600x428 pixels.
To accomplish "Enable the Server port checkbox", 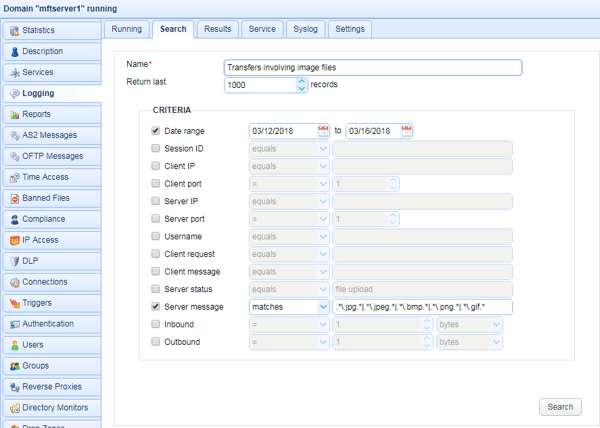I will (x=155, y=218).
